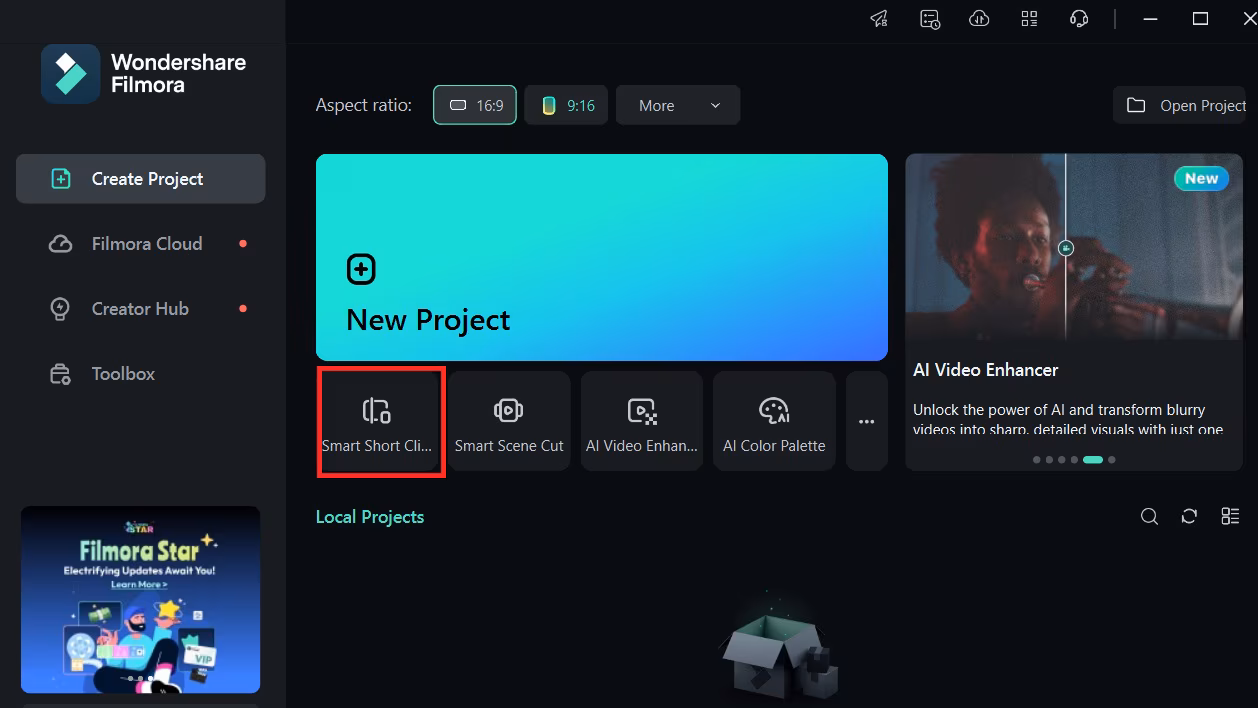Open the AI Color Palette tool
Viewport: 1258px width, 708px height.
coord(774,421)
